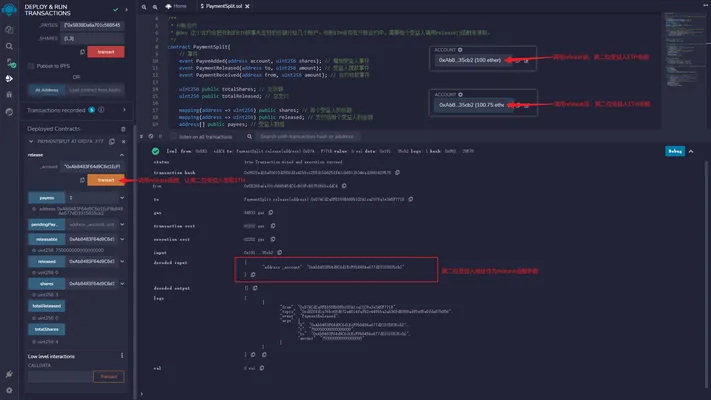This screenshot has width=711, height=400.
Task: Open the Solidity compiler sidebar icon
Action: pyautogui.click(x=10, y=63)
